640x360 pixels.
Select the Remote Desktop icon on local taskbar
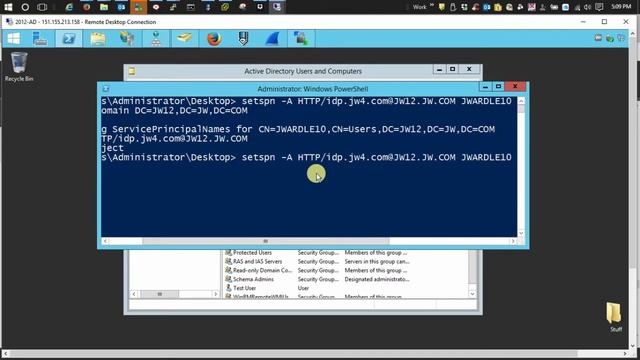click(x=277, y=7)
